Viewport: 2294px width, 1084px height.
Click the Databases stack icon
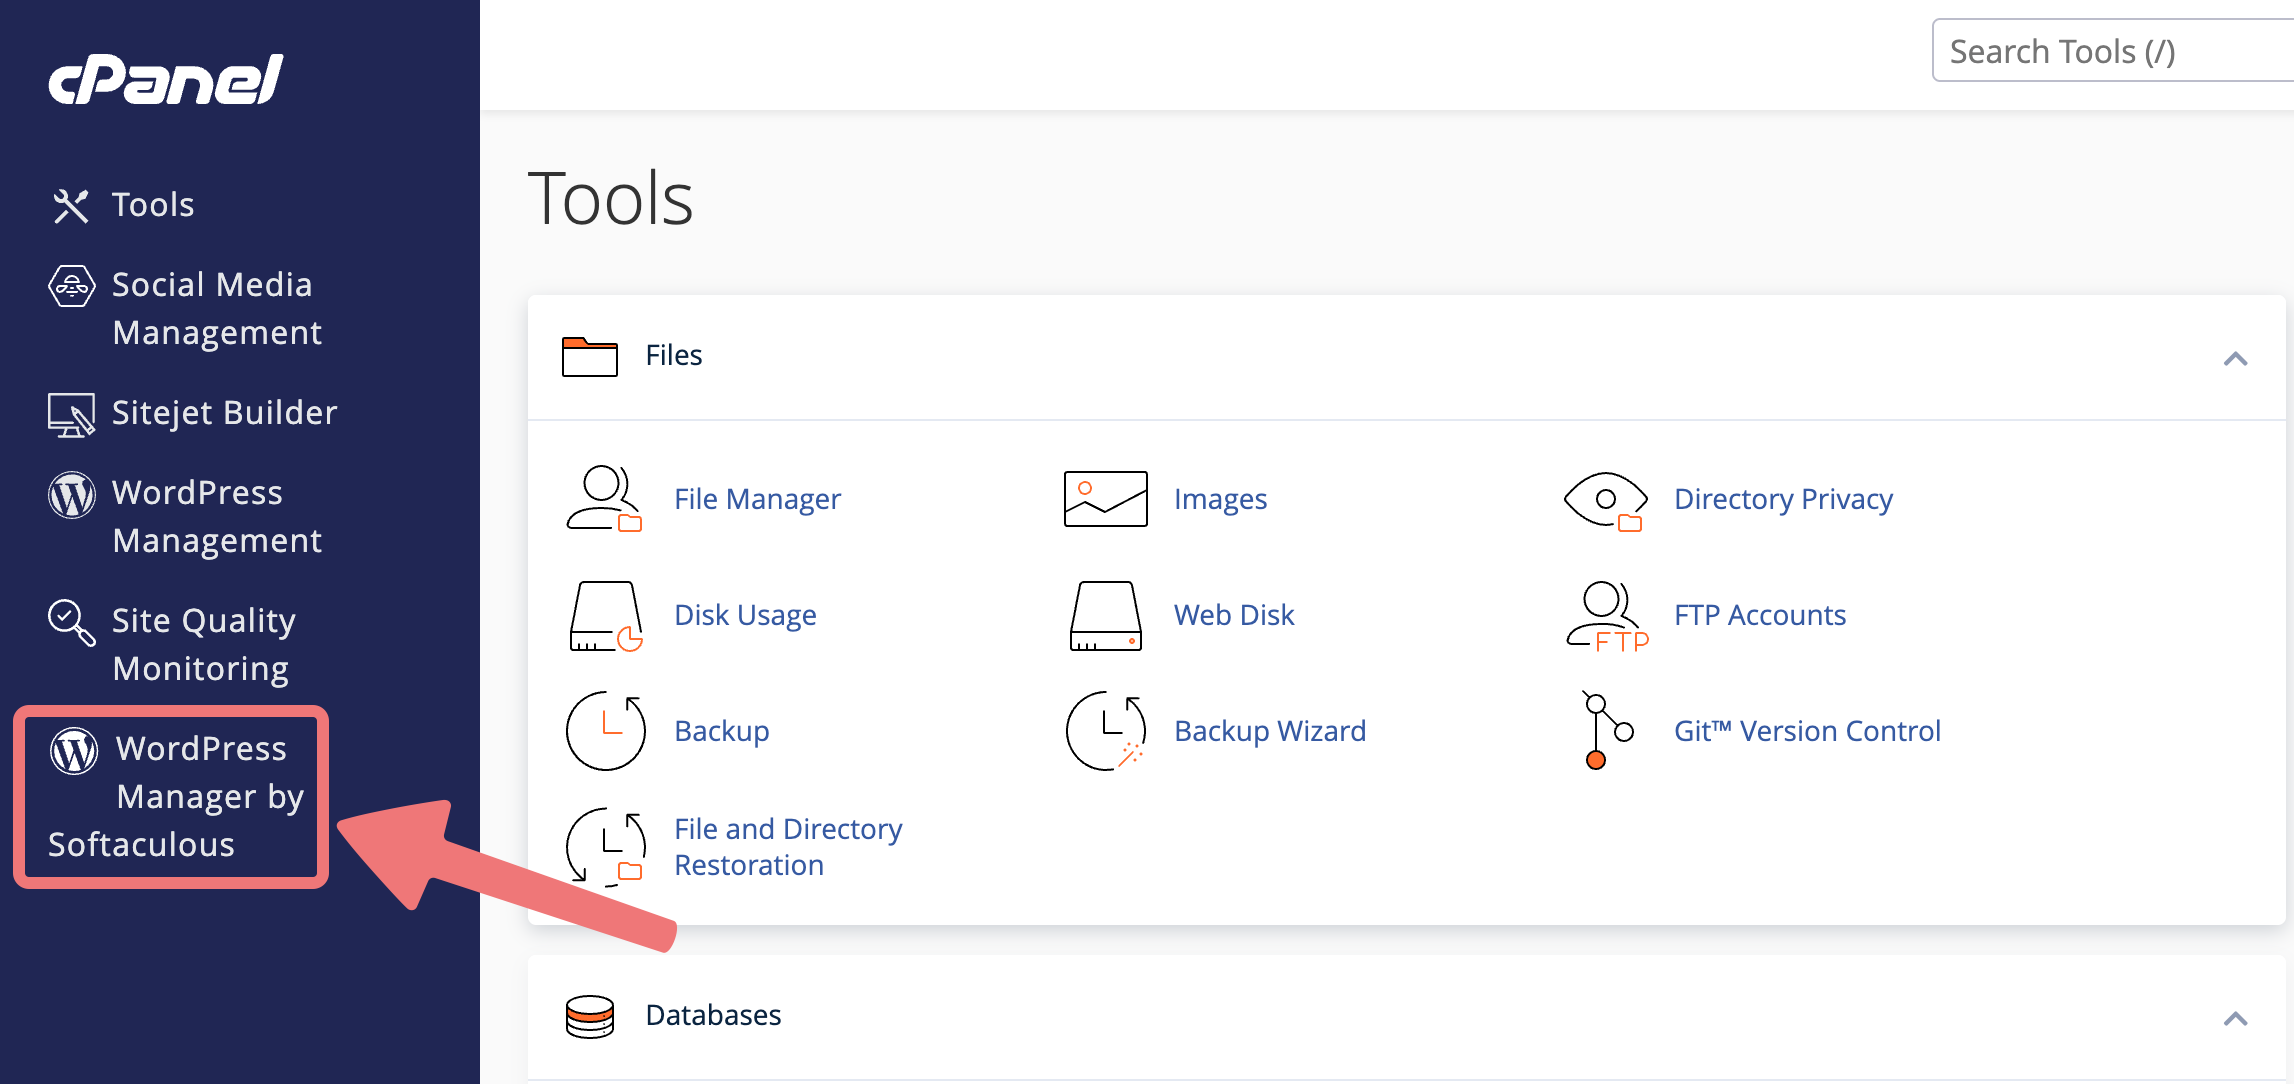(590, 1017)
